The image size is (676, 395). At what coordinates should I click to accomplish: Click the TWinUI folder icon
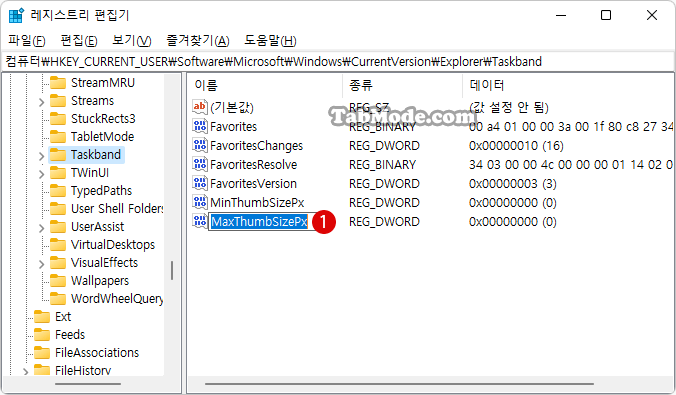pyautogui.click(x=58, y=172)
